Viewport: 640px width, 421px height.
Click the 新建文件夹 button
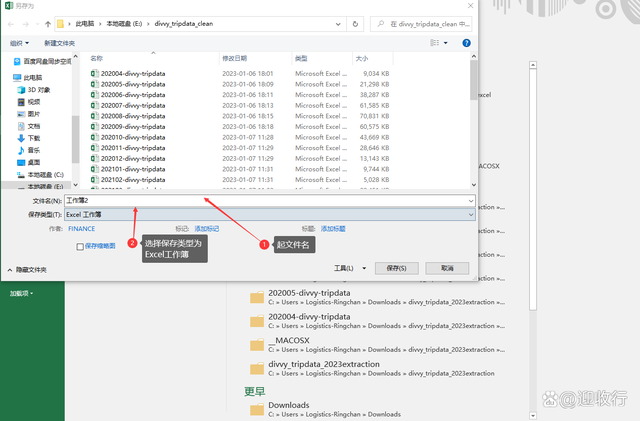point(59,43)
